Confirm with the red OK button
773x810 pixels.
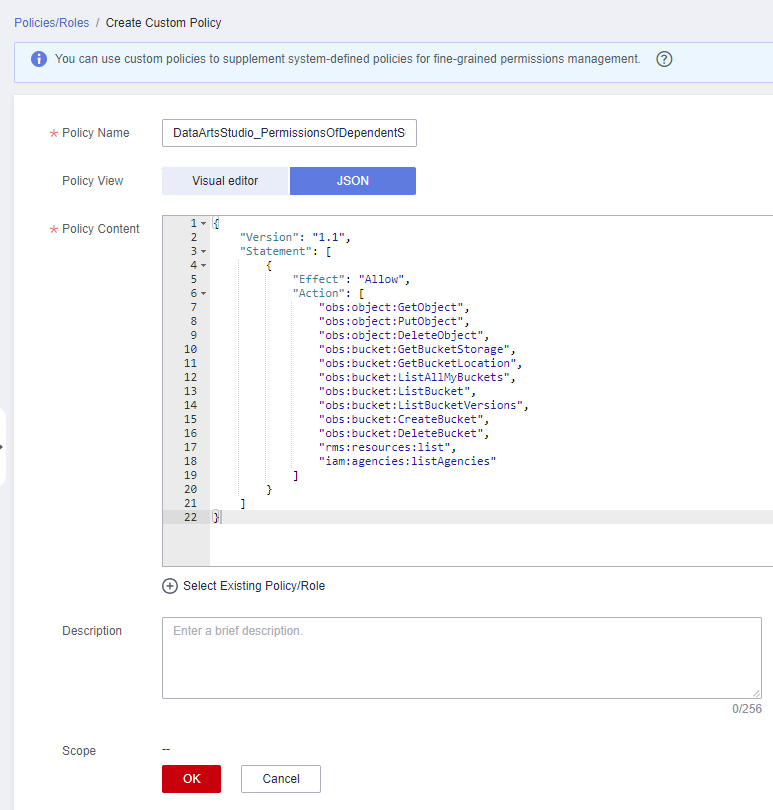click(191, 778)
